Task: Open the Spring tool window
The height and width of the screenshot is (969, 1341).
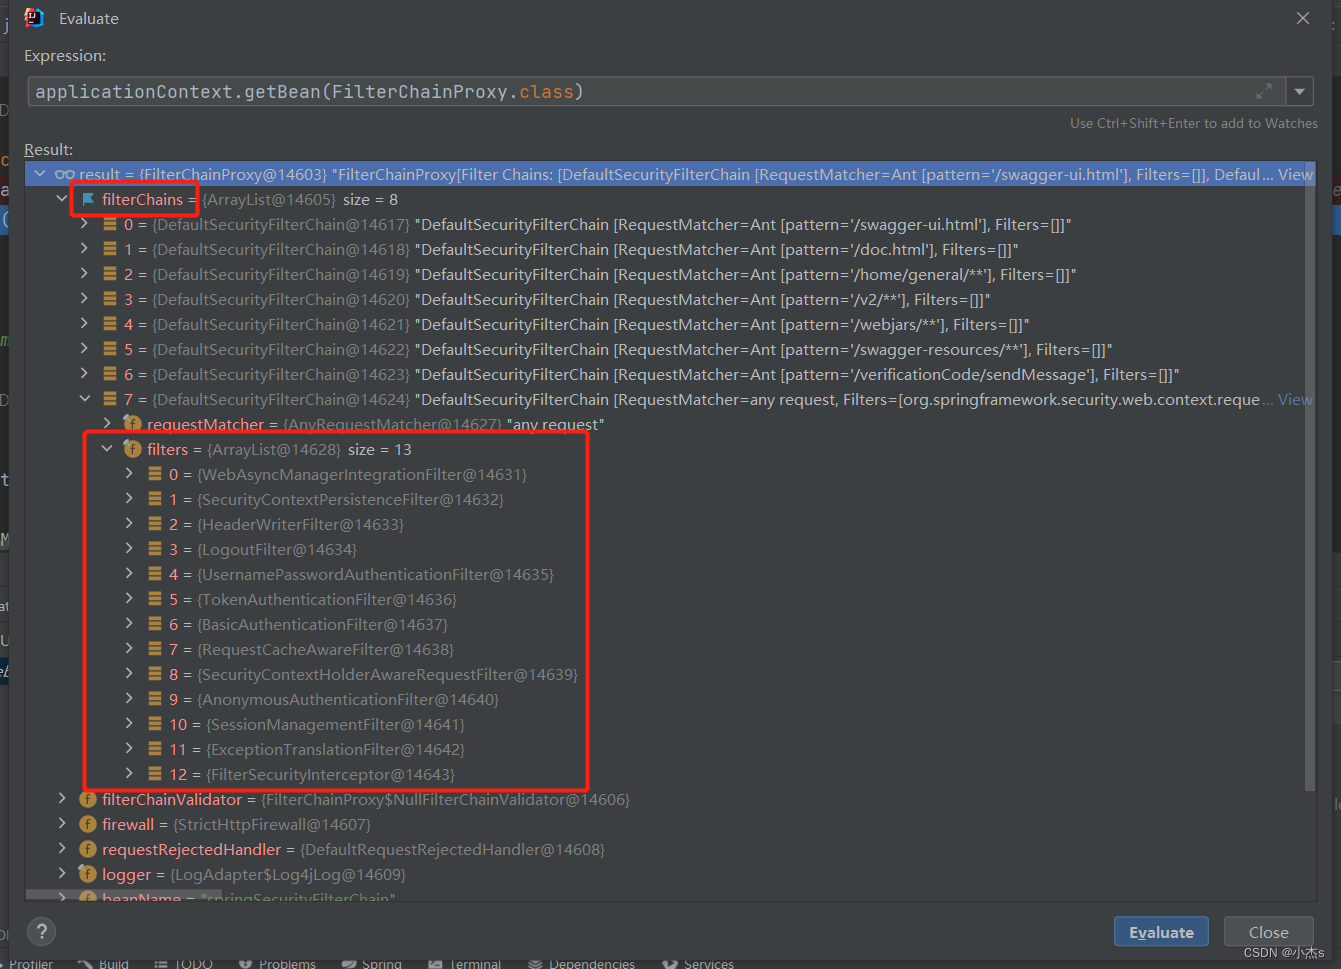Action: (381, 962)
